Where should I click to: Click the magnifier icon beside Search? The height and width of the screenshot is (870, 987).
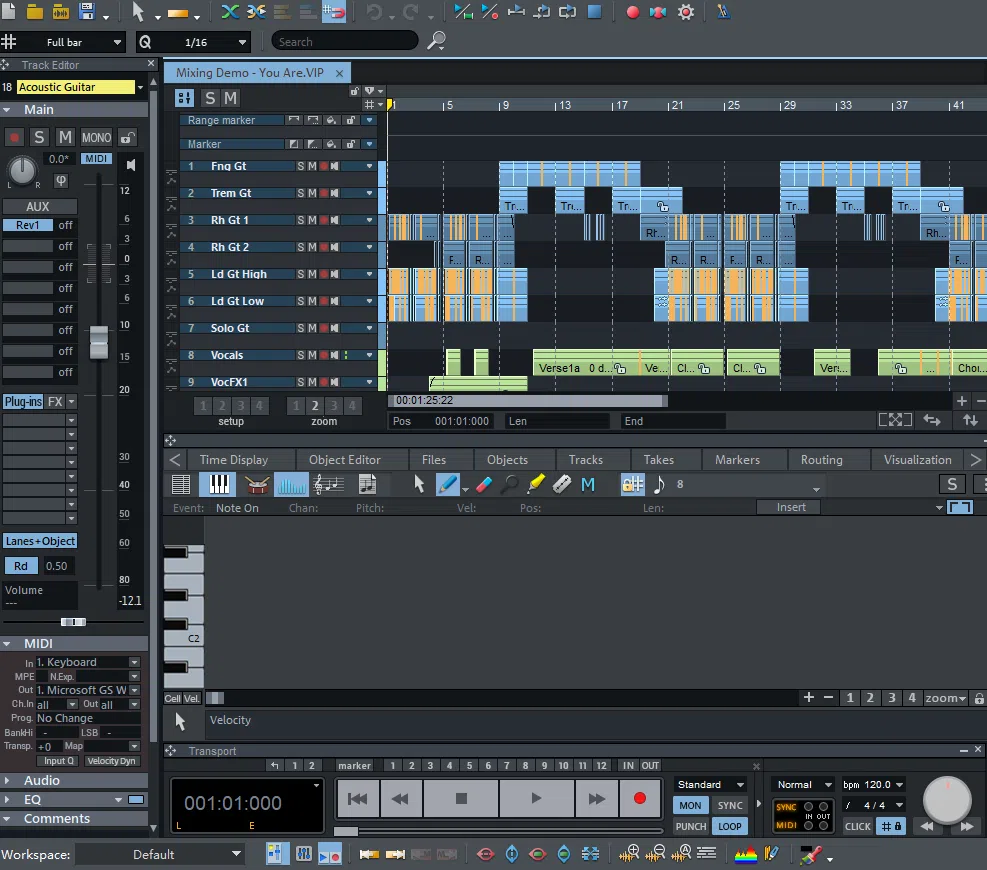[437, 41]
